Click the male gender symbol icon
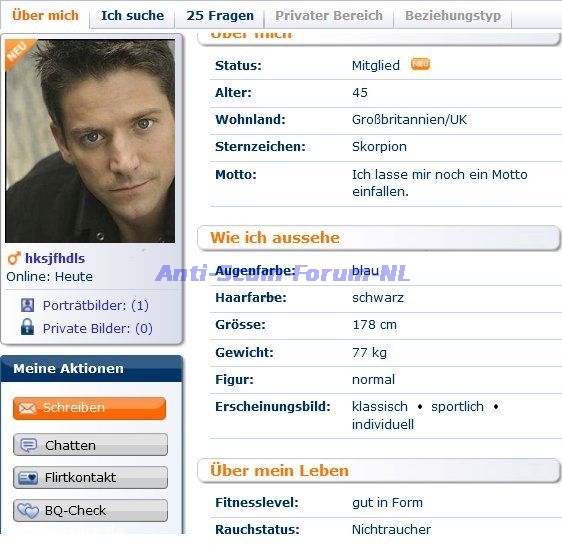Viewport: 562px width, 545px height. (14, 258)
